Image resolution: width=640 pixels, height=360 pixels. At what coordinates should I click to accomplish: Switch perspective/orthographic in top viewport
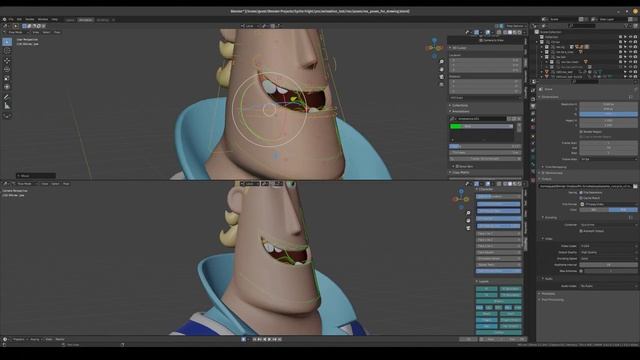click(x=441, y=84)
